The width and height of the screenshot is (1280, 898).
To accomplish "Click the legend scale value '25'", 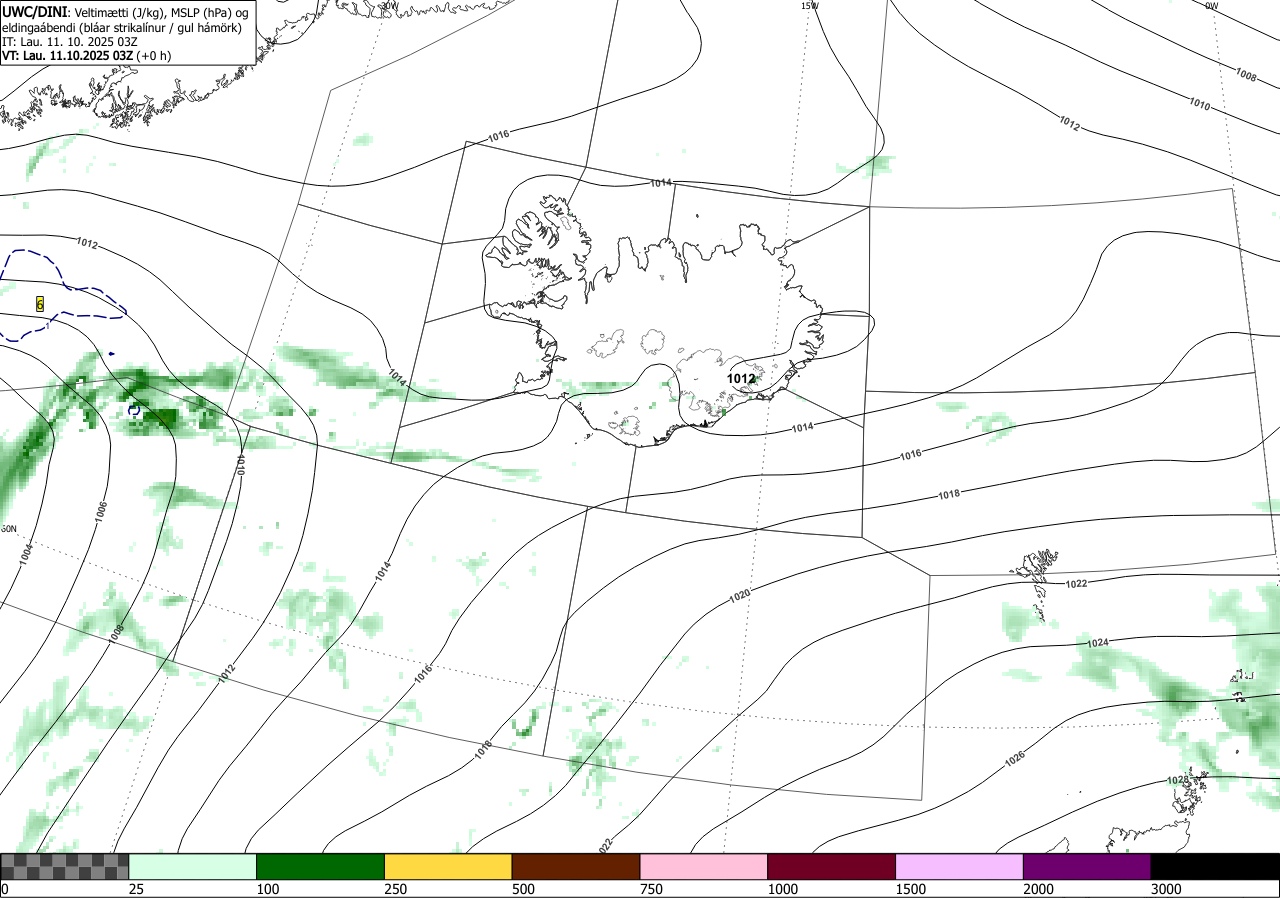I will (136, 889).
